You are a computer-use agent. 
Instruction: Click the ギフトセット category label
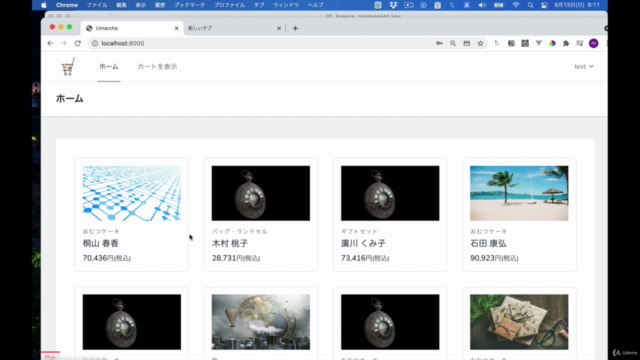[360, 231]
